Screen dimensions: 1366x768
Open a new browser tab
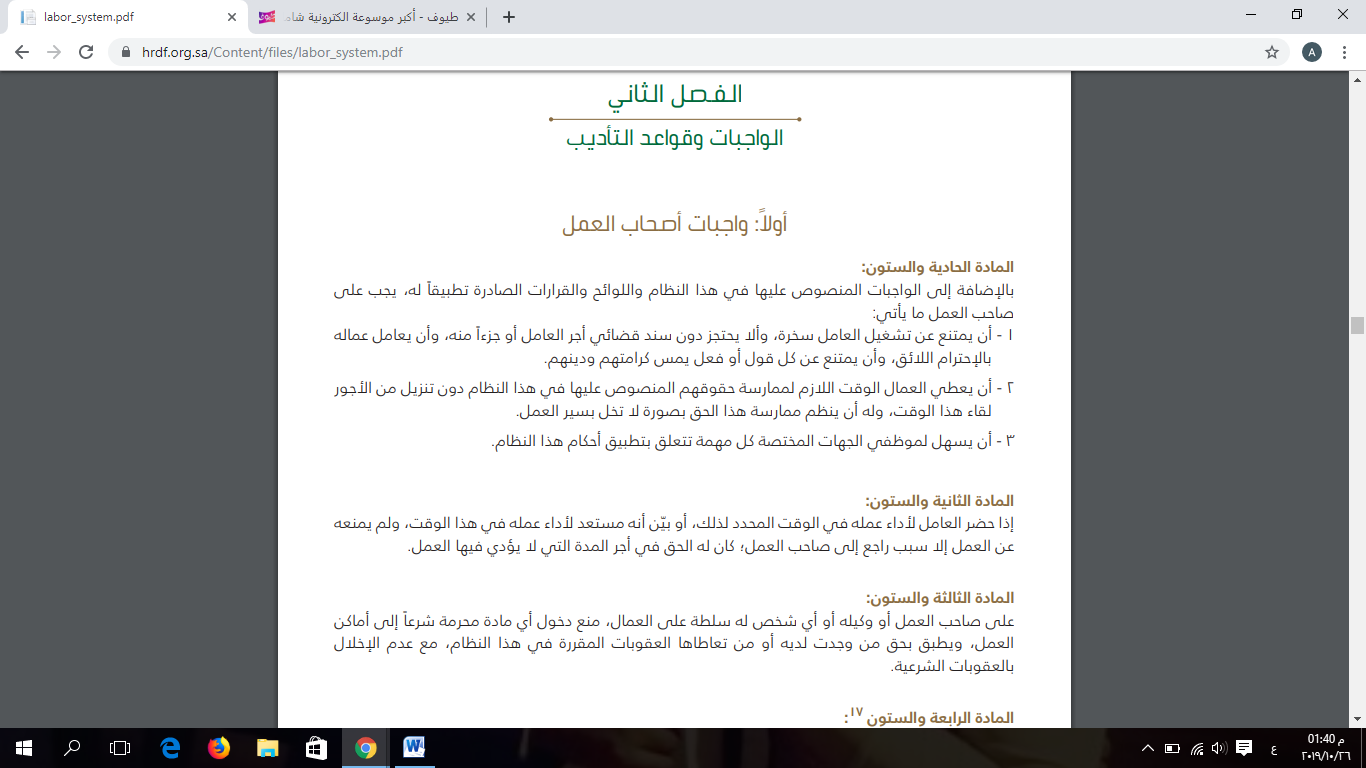509,17
